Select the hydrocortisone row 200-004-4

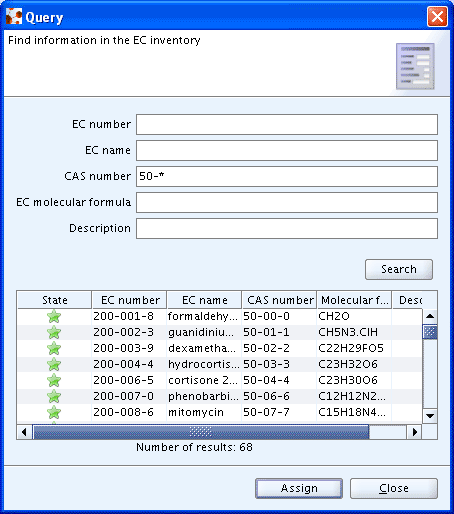220,364
